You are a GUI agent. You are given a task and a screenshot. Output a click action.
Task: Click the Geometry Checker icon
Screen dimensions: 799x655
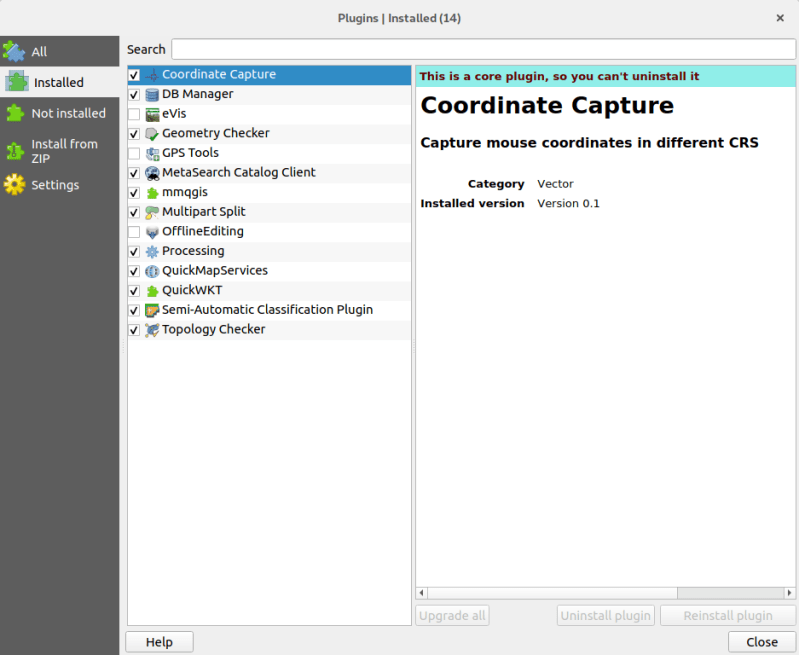(152, 134)
